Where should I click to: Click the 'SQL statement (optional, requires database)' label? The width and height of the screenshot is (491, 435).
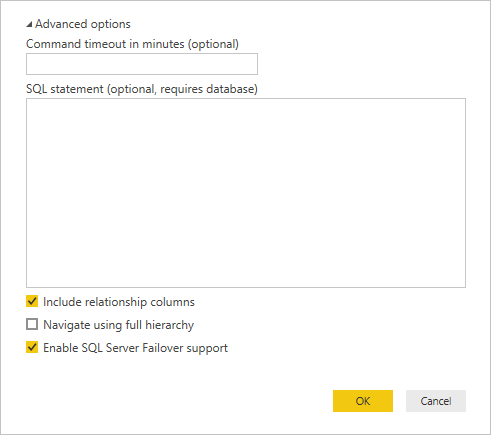pyautogui.click(x=142, y=89)
